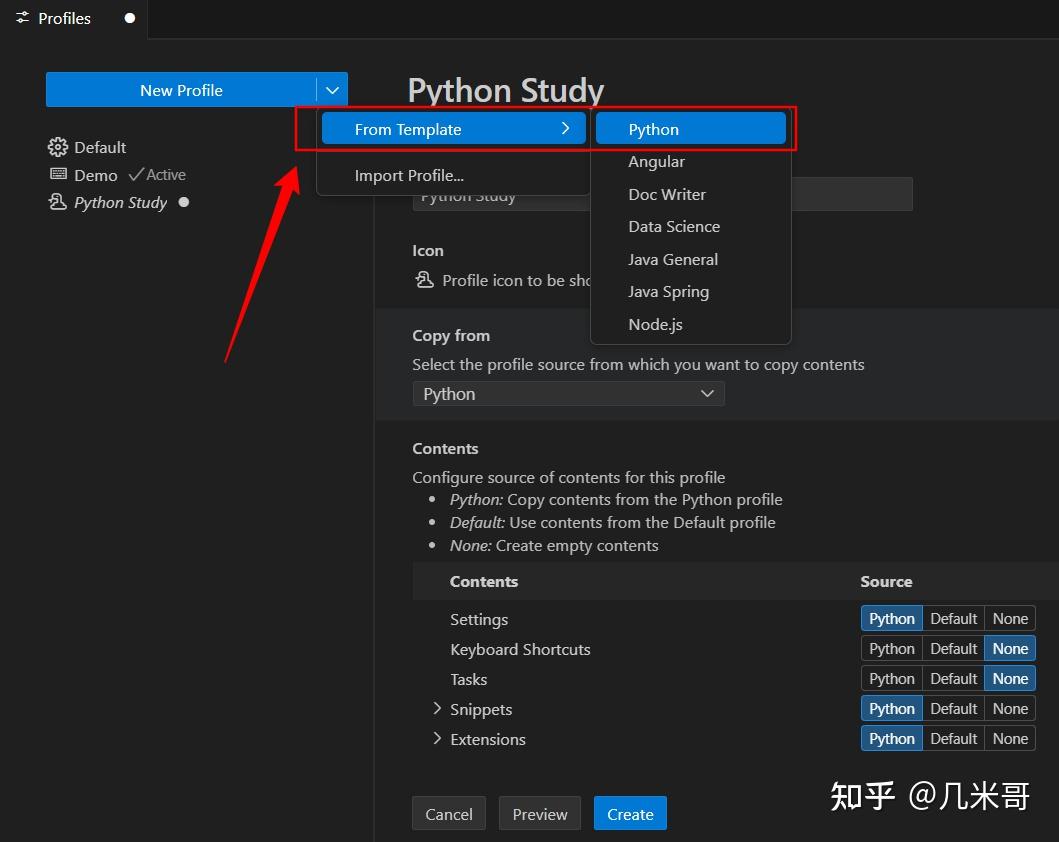Open the New Profile dropdown arrow

tap(332, 89)
